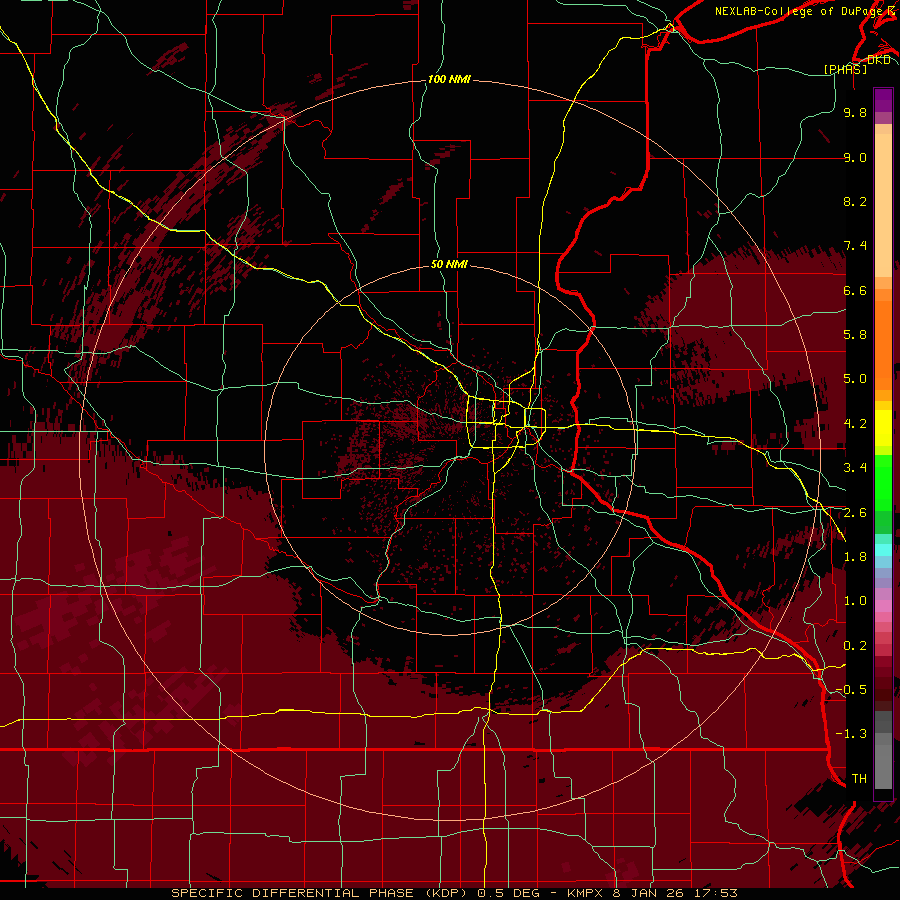Click the 8.2 scale value
The height and width of the screenshot is (900, 900).
(855, 201)
